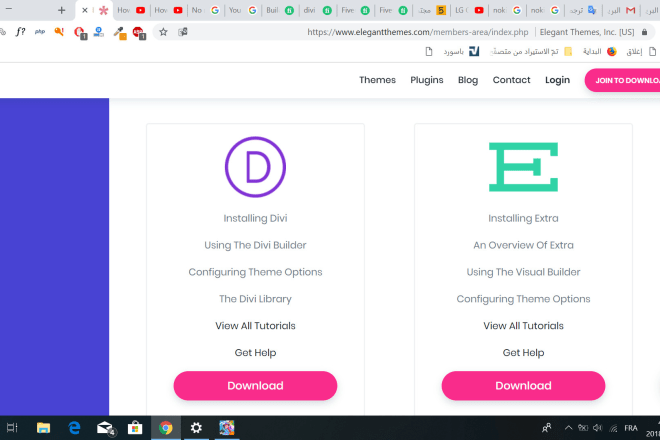Open Extra's Configuring Theme Options link
660x440 pixels.
tap(523, 299)
